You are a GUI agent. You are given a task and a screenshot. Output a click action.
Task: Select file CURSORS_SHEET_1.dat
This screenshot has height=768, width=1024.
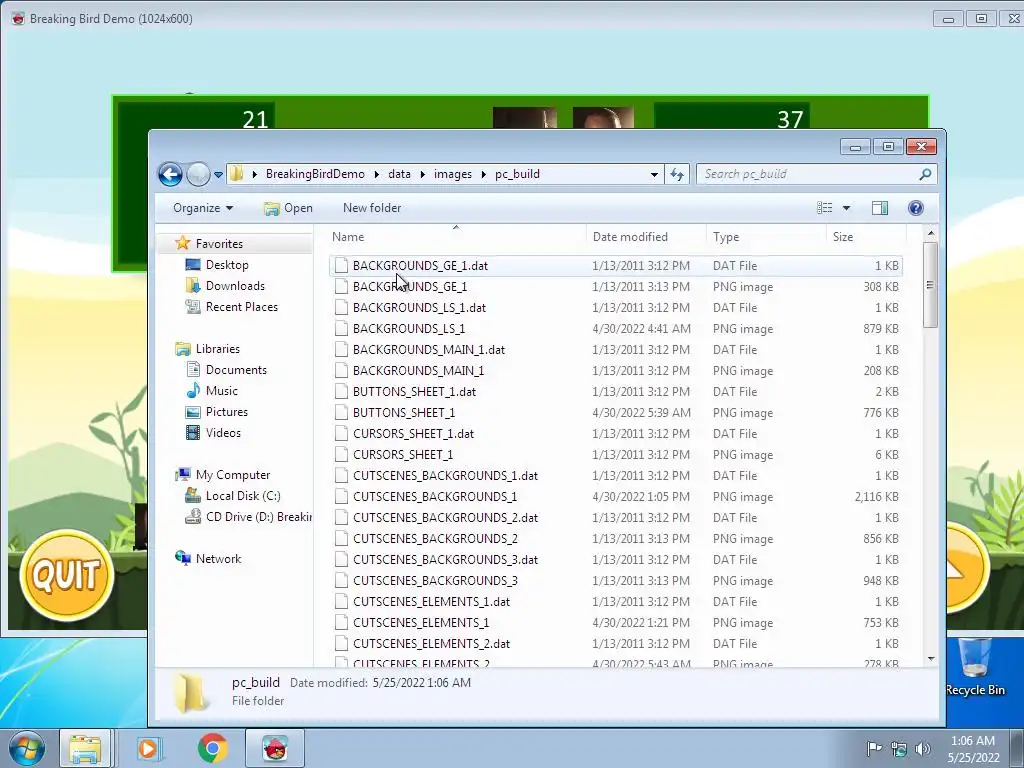tap(413, 434)
